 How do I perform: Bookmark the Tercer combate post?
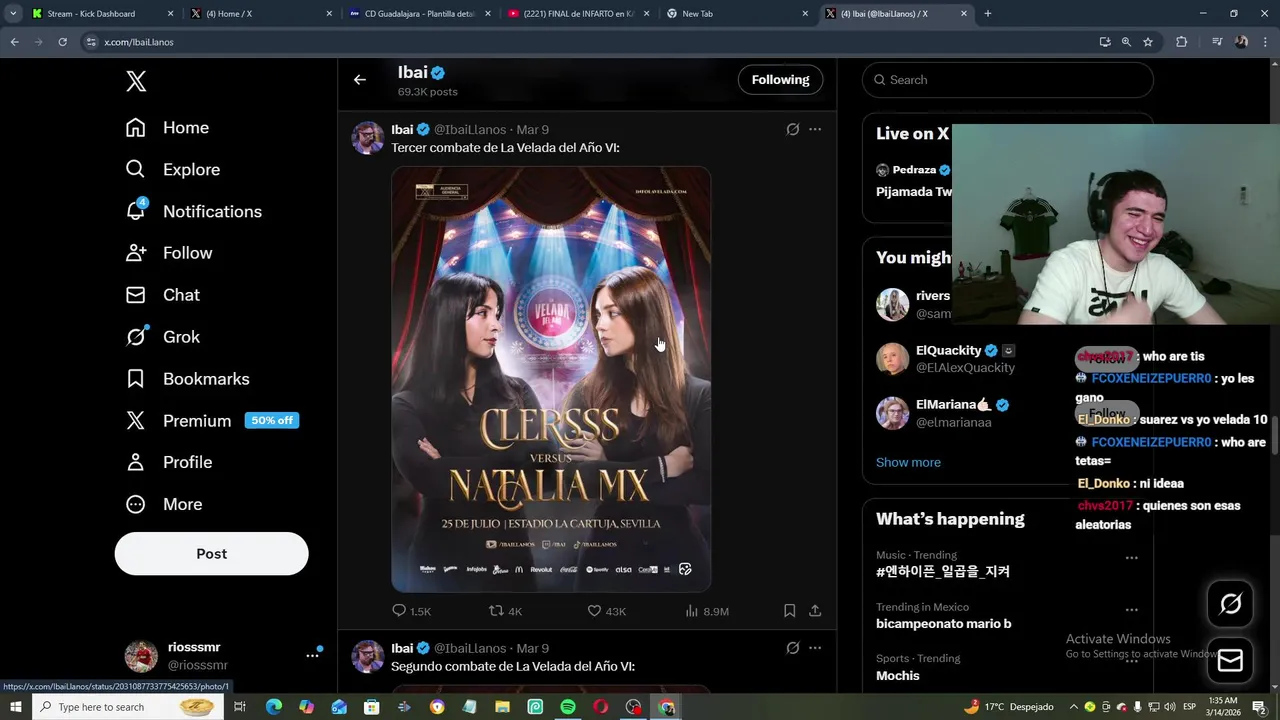789,611
